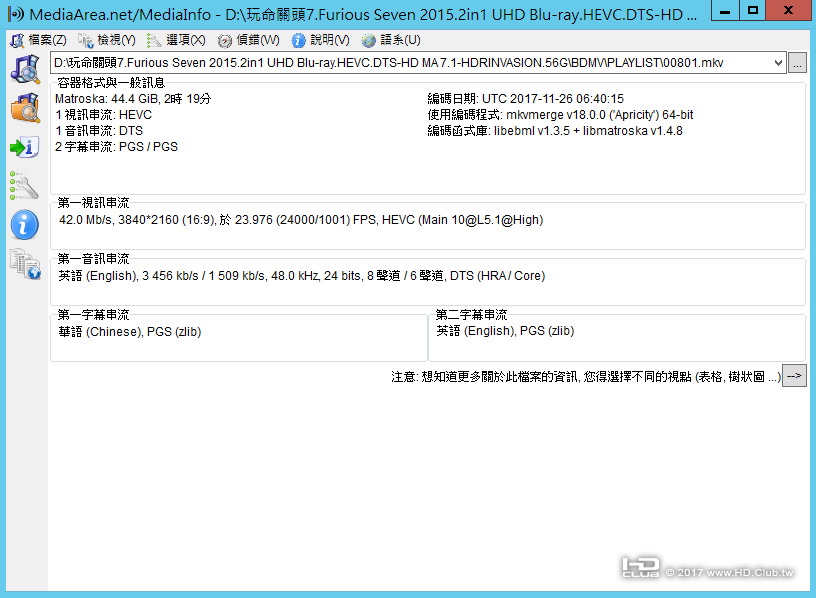Click the '注意' note text about other views
The width and height of the screenshot is (816, 598).
[586, 376]
